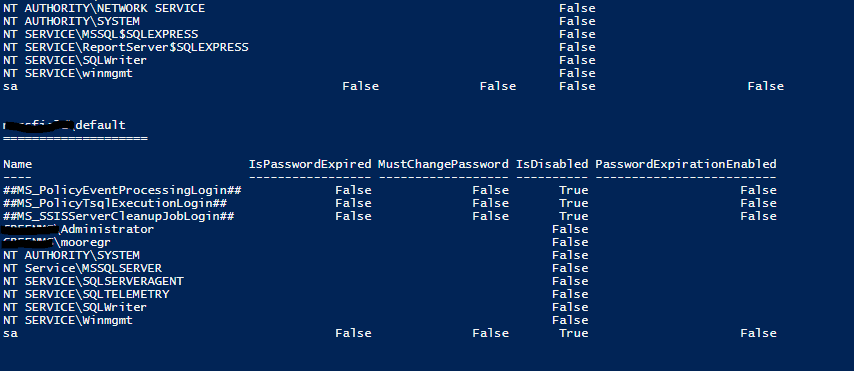Click NT SERVICE\winmgmt in upper list
The width and height of the screenshot is (854, 371).
tap(68, 73)
